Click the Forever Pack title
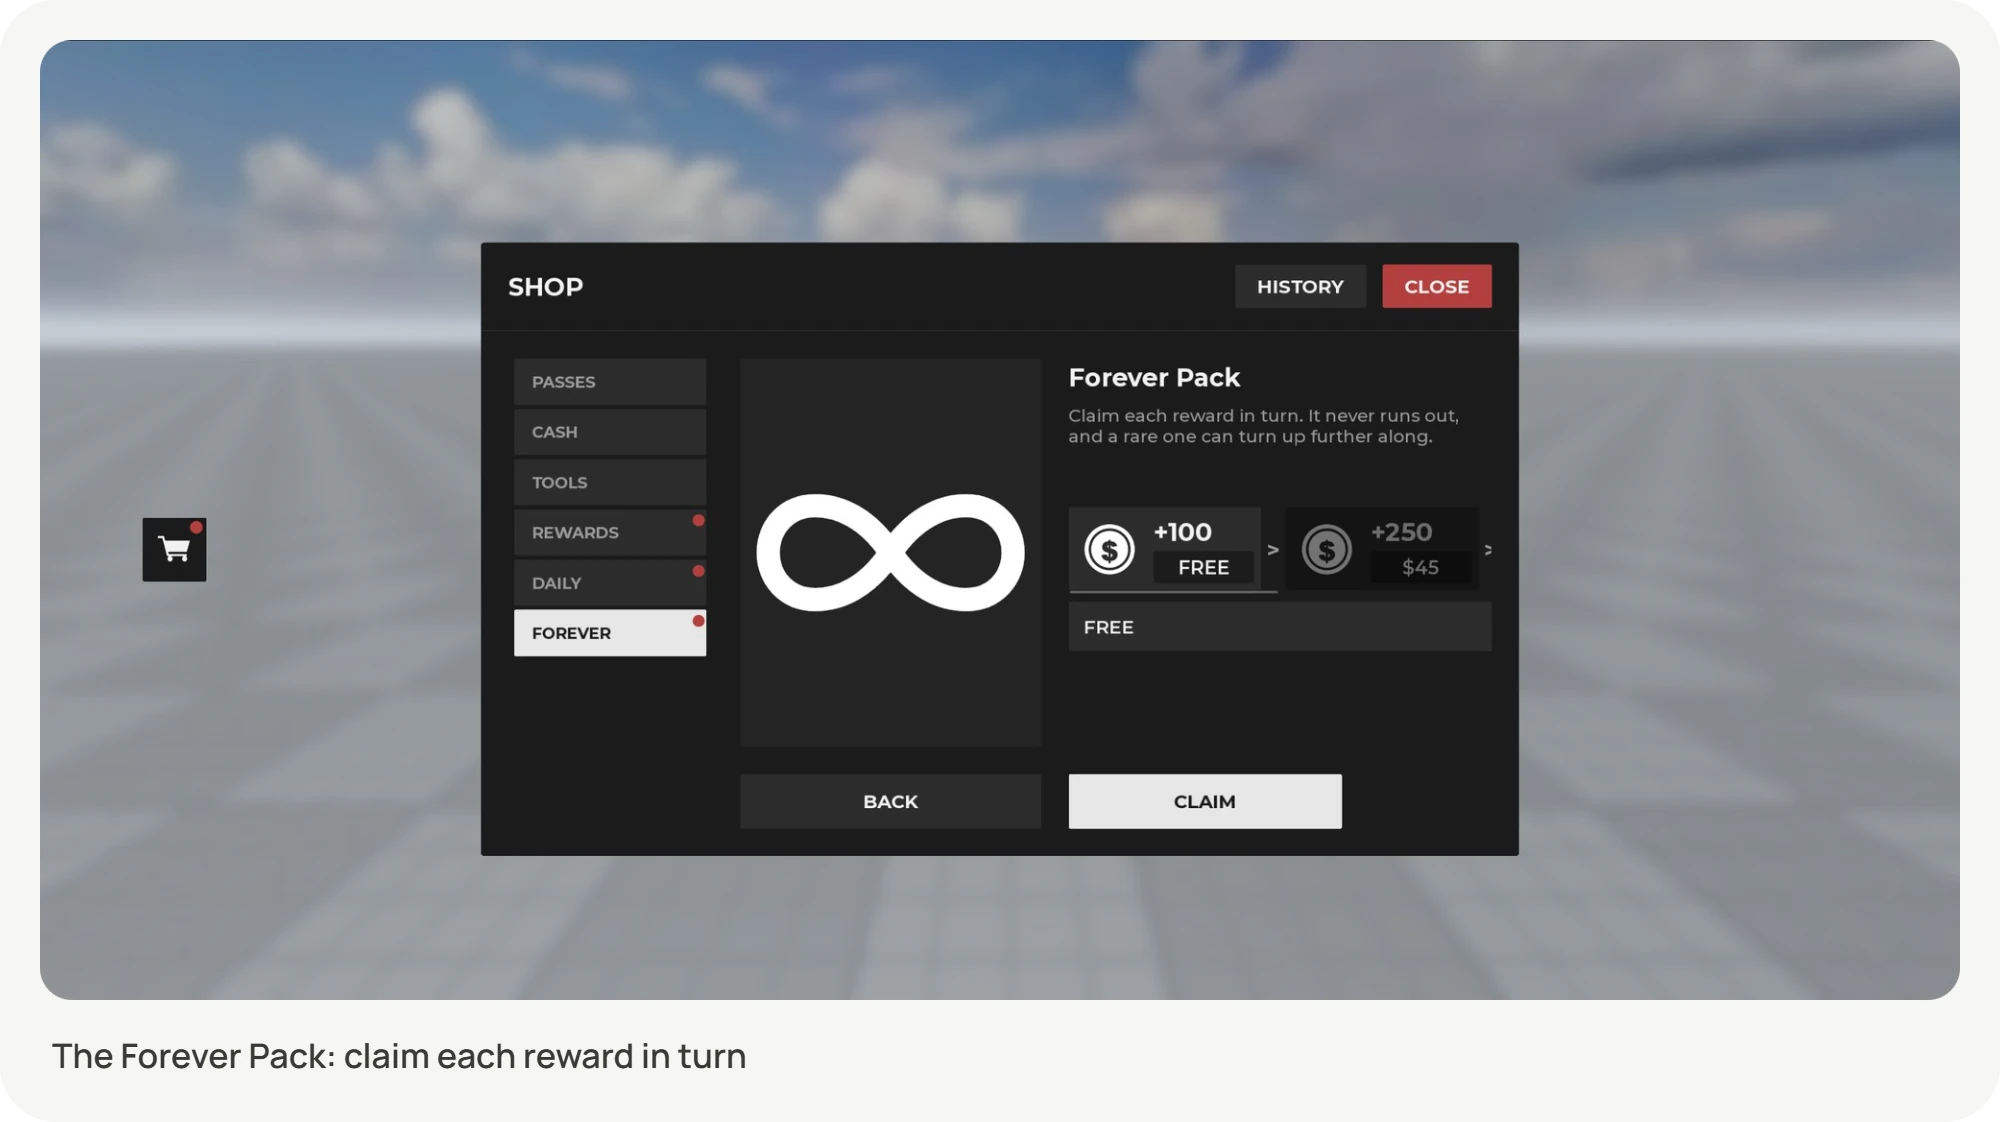The height and width of the screenshot is (1122, 2000). pyautogui.click(x=1154, y=378)
